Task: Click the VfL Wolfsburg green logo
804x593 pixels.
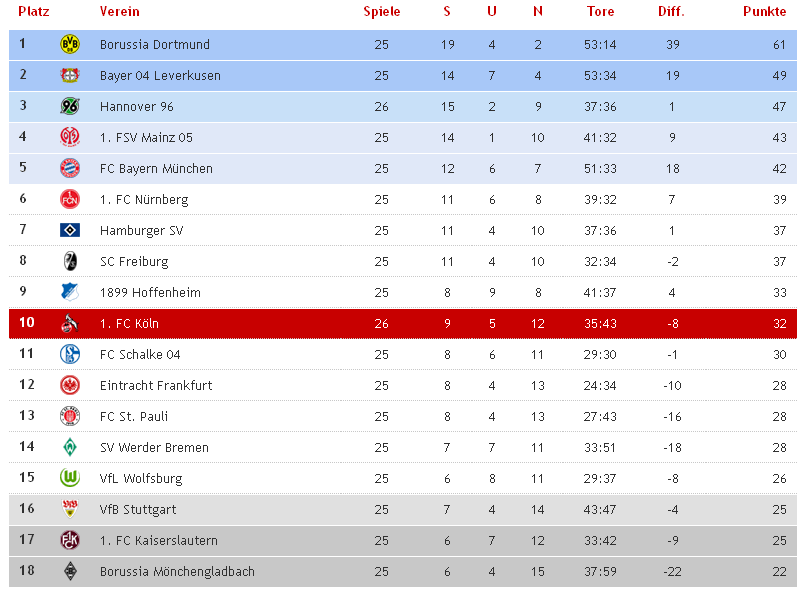Action: point(70,478)
